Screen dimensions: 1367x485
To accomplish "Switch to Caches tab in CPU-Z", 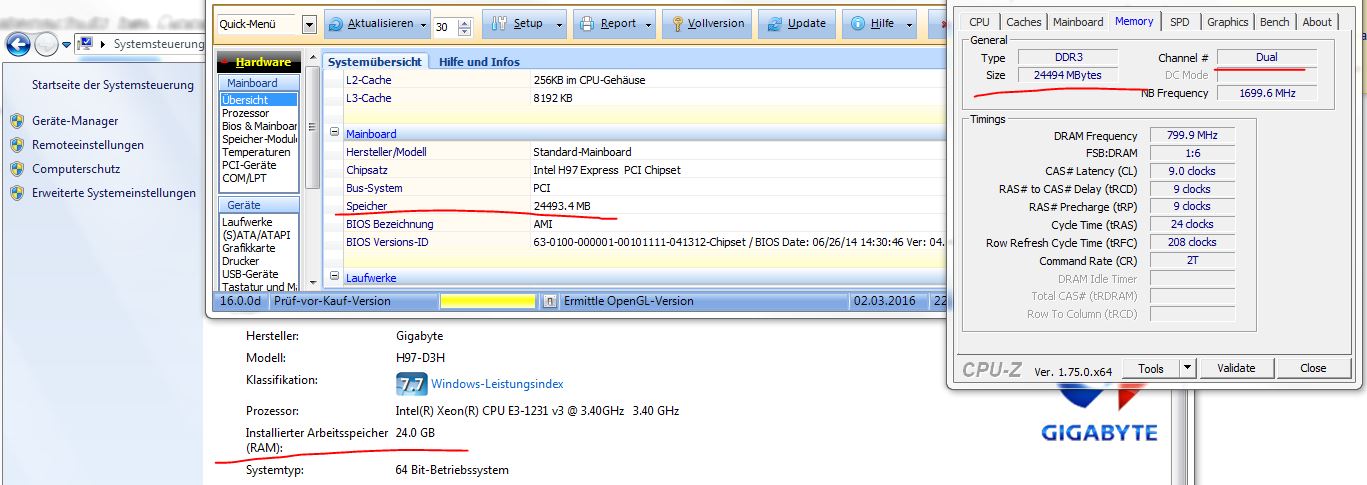I will [x=1023, y=22].
